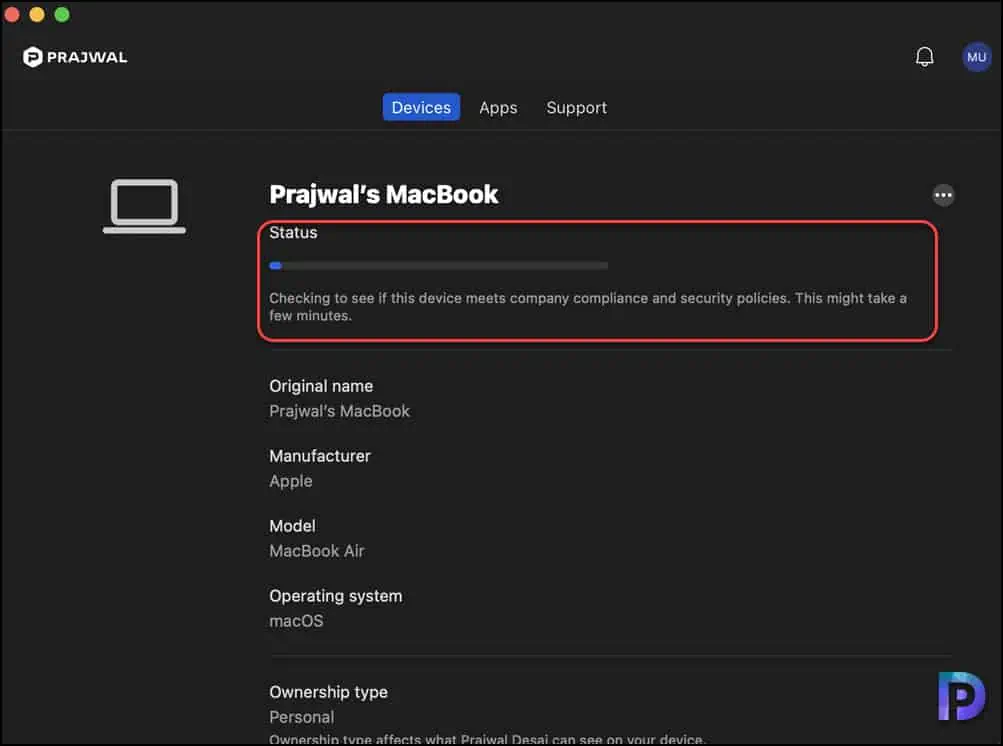Select the manufacturer value Apple
Image resolution: width=1003 pixels, height=746 pixels.
point(290,481)
